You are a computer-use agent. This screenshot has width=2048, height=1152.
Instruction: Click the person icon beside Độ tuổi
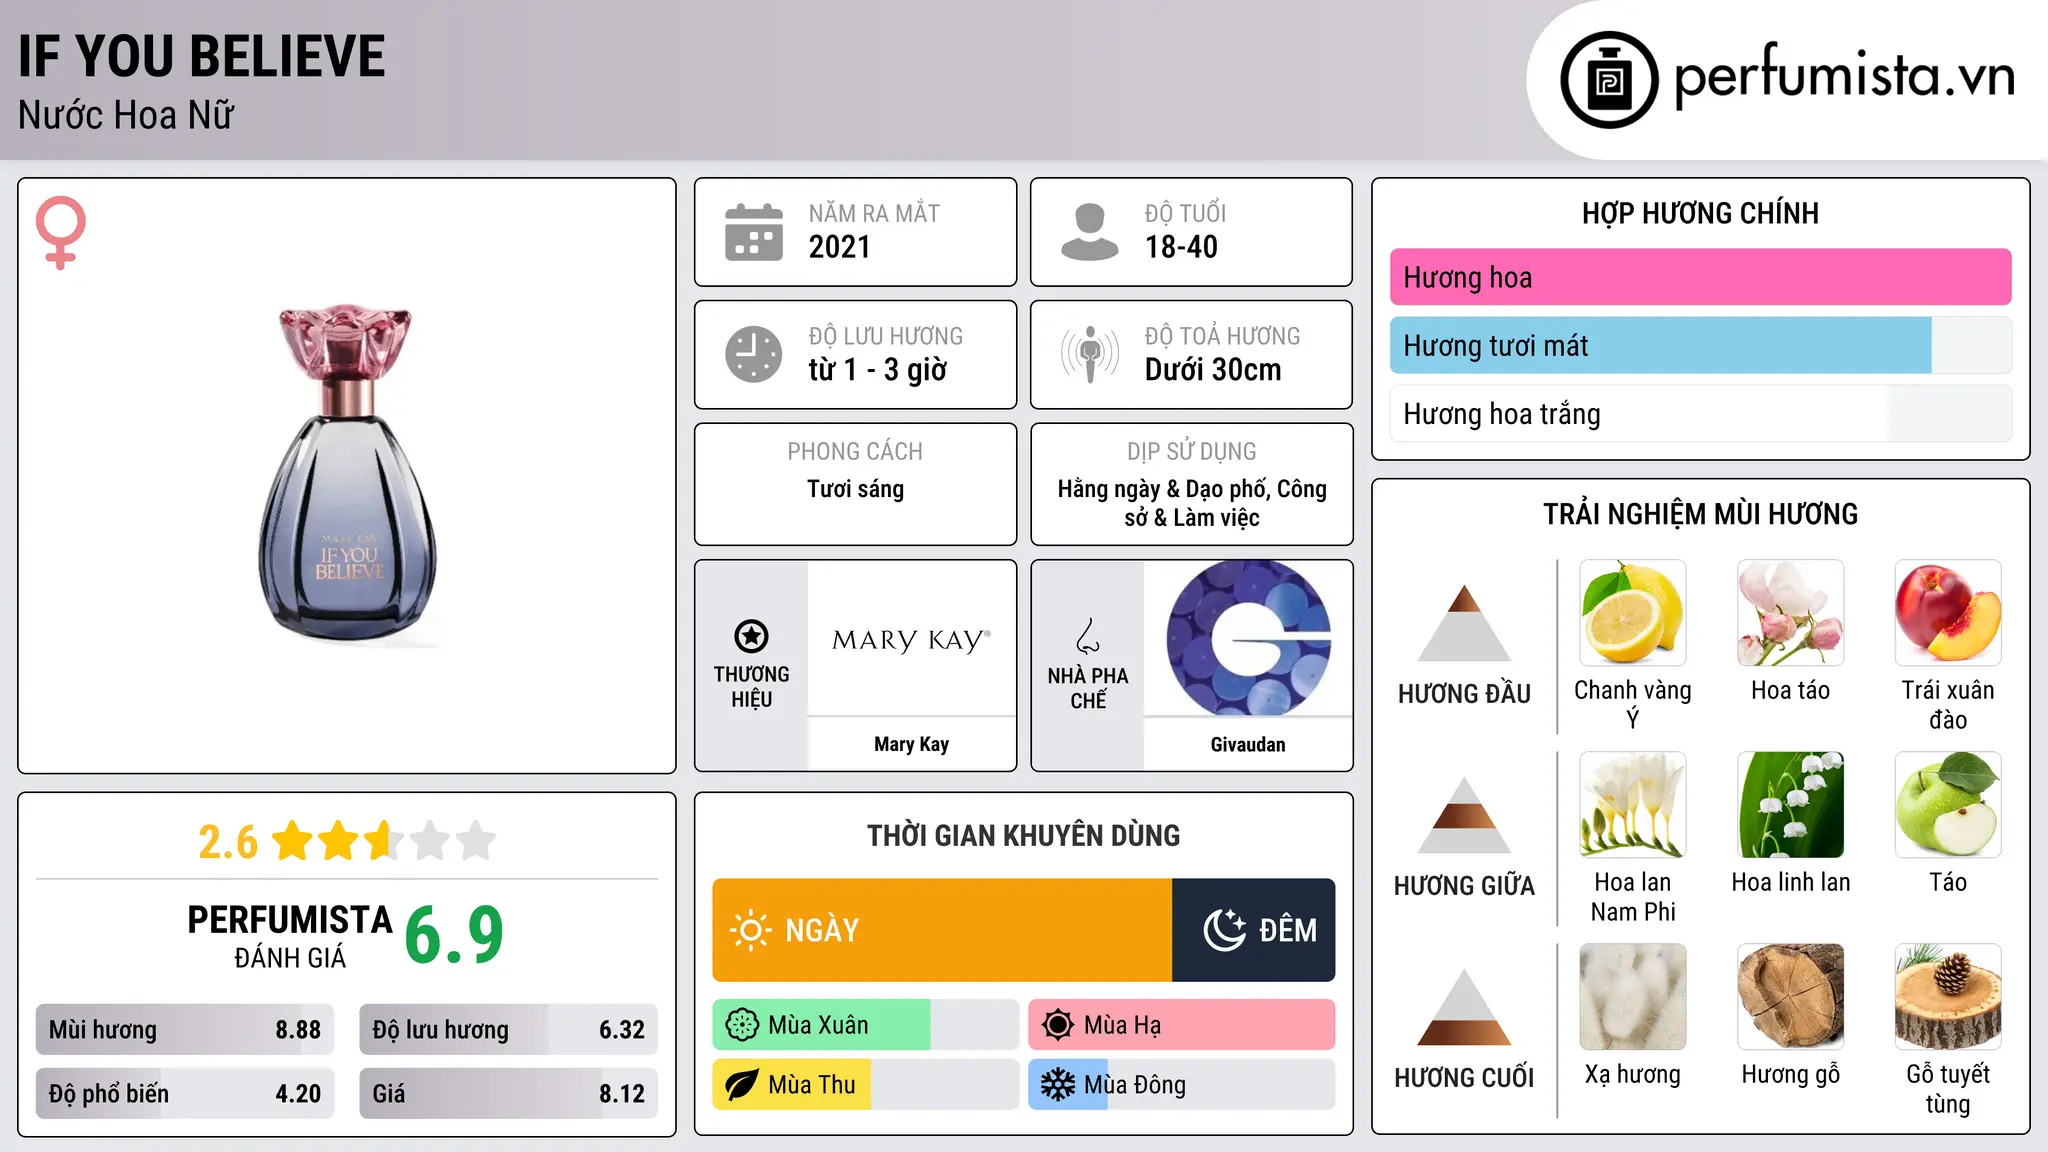pyautogui.click(x=1090, y=232)
